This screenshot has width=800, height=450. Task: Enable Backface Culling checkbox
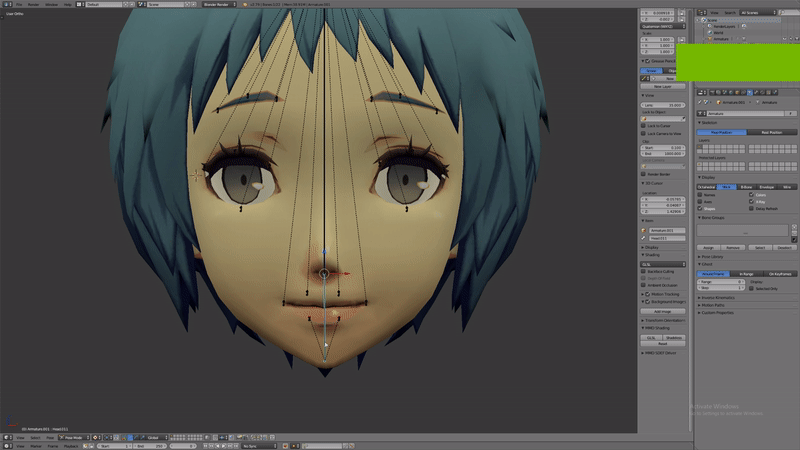coord(643,271)
